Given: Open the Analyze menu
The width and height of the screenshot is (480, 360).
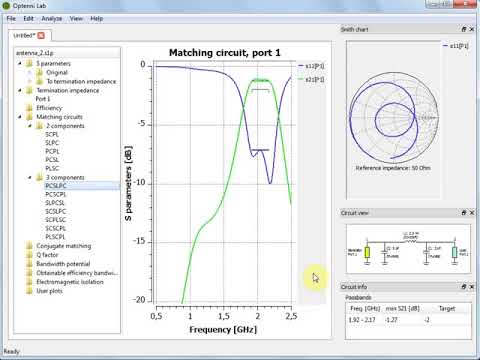Looking at the screenshot, I should coord(52,19).
